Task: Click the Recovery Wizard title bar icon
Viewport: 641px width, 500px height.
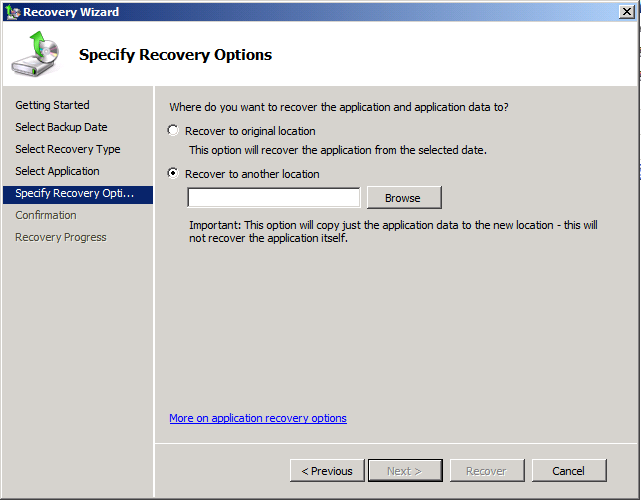Action: 12,12
